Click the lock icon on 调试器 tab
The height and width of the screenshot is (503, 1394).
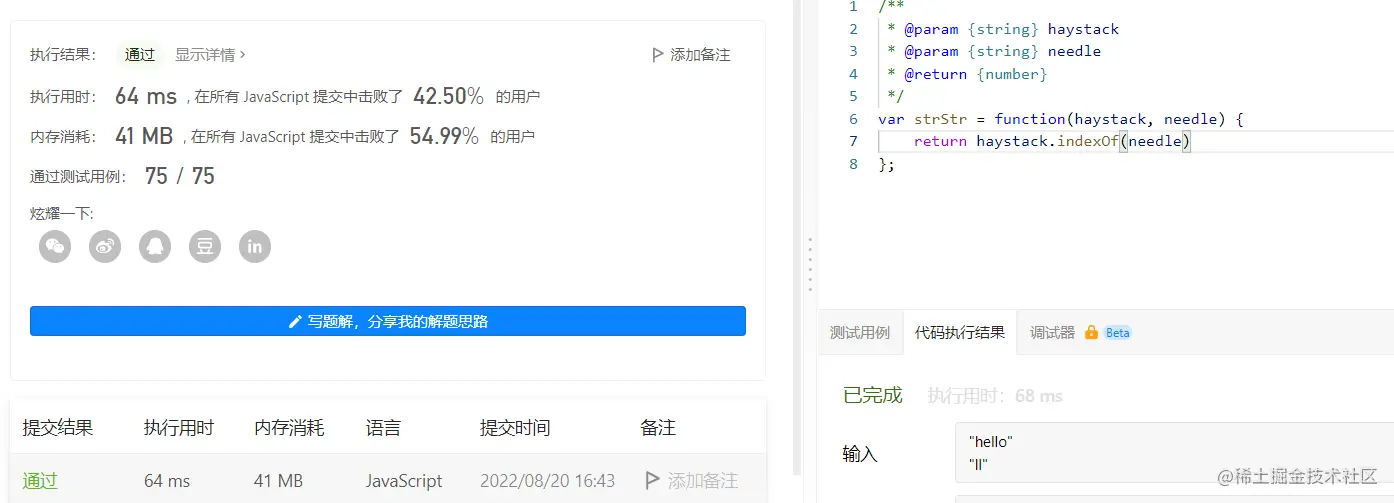[x=1091, y=332]
